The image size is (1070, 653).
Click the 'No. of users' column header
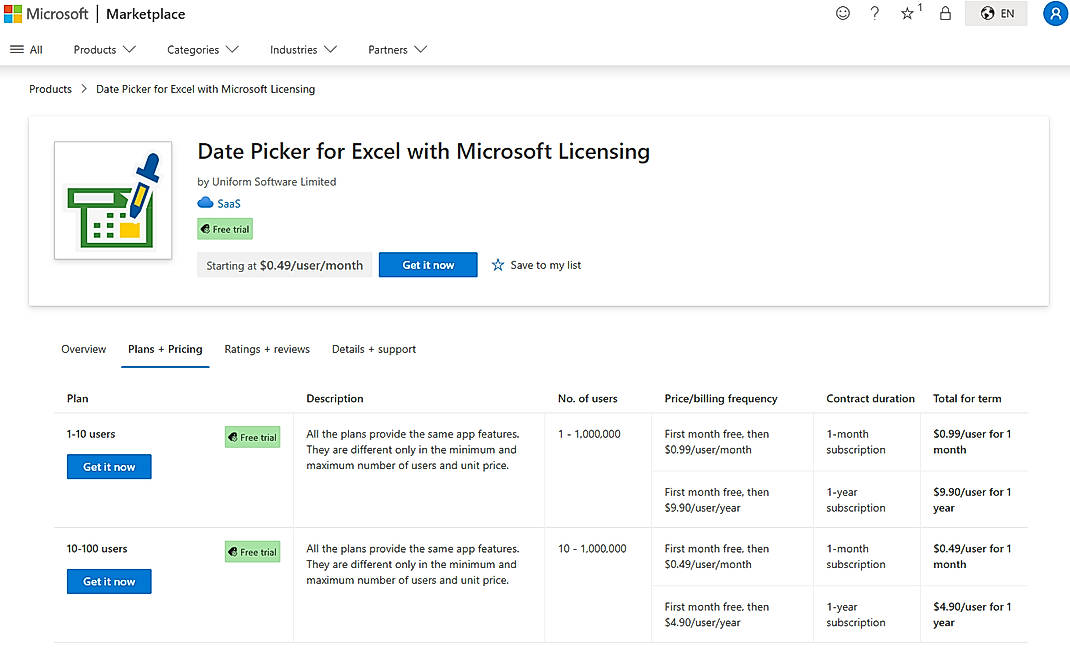pos(588,398)
